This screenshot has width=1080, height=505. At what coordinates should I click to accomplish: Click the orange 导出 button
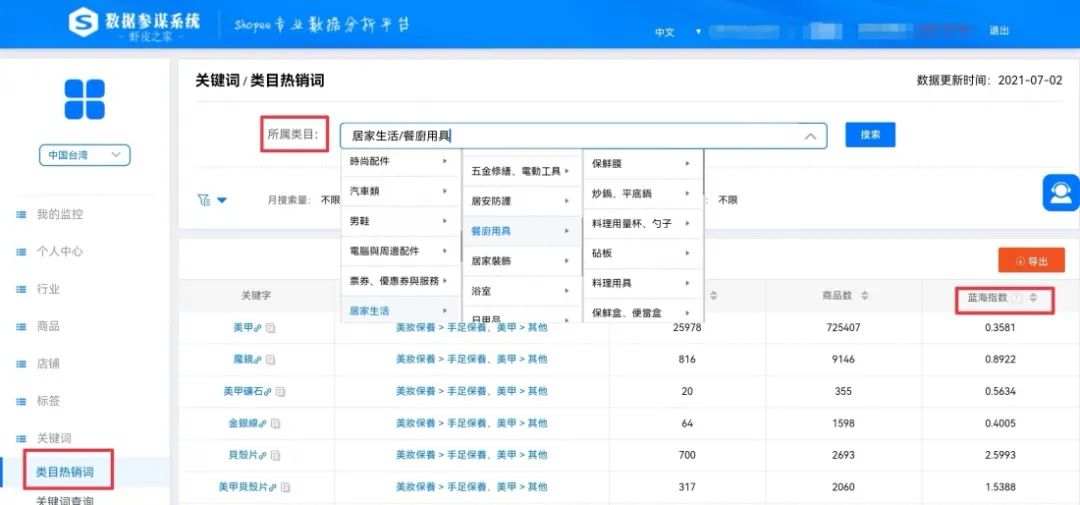1031,260
